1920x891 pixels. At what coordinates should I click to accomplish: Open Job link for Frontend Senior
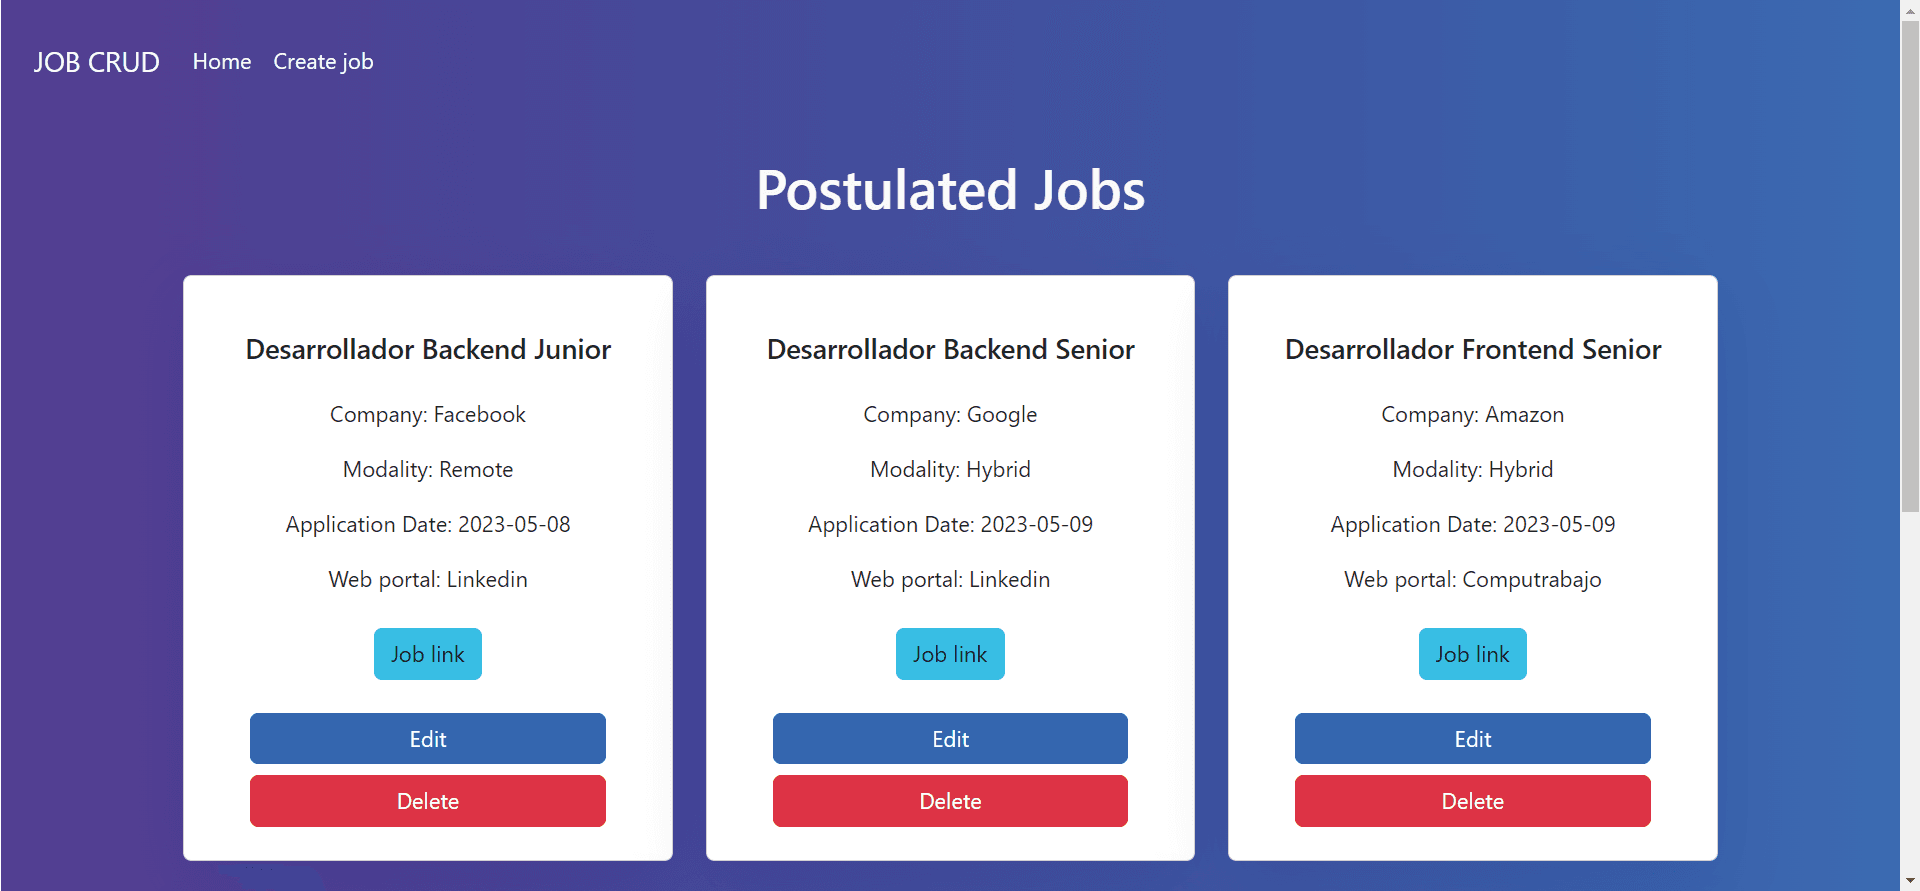point(1472,654)
